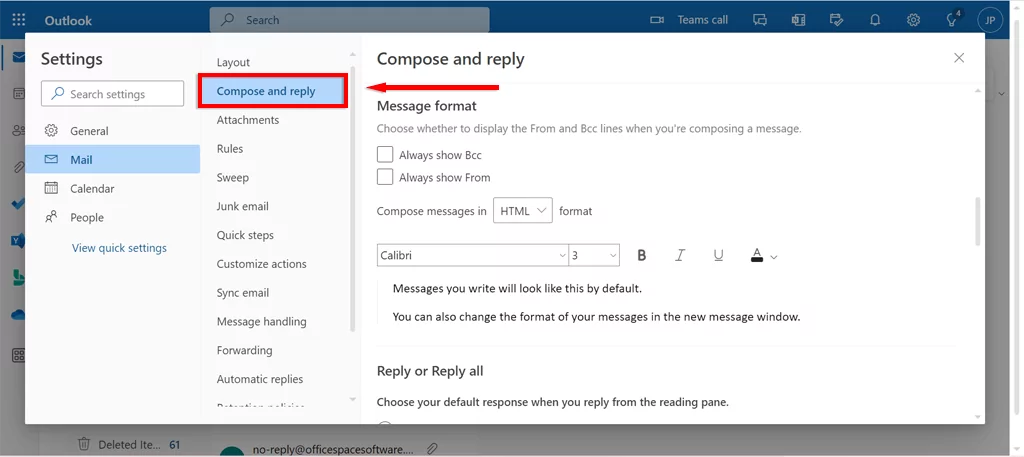The height and width of the screenshot is (457, 1024).
Task: Expand the font color chevron
Action: 774,257
